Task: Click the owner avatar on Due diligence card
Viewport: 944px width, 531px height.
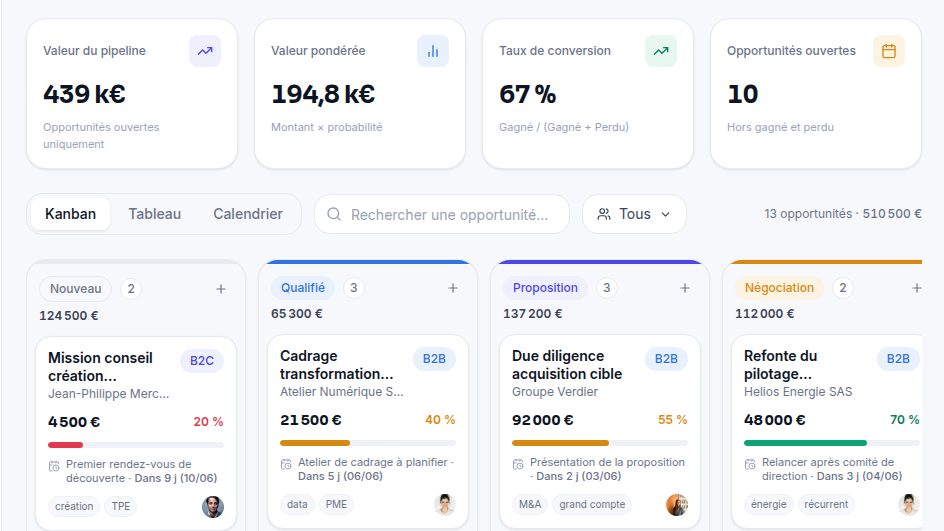Action: coord(677,505)
